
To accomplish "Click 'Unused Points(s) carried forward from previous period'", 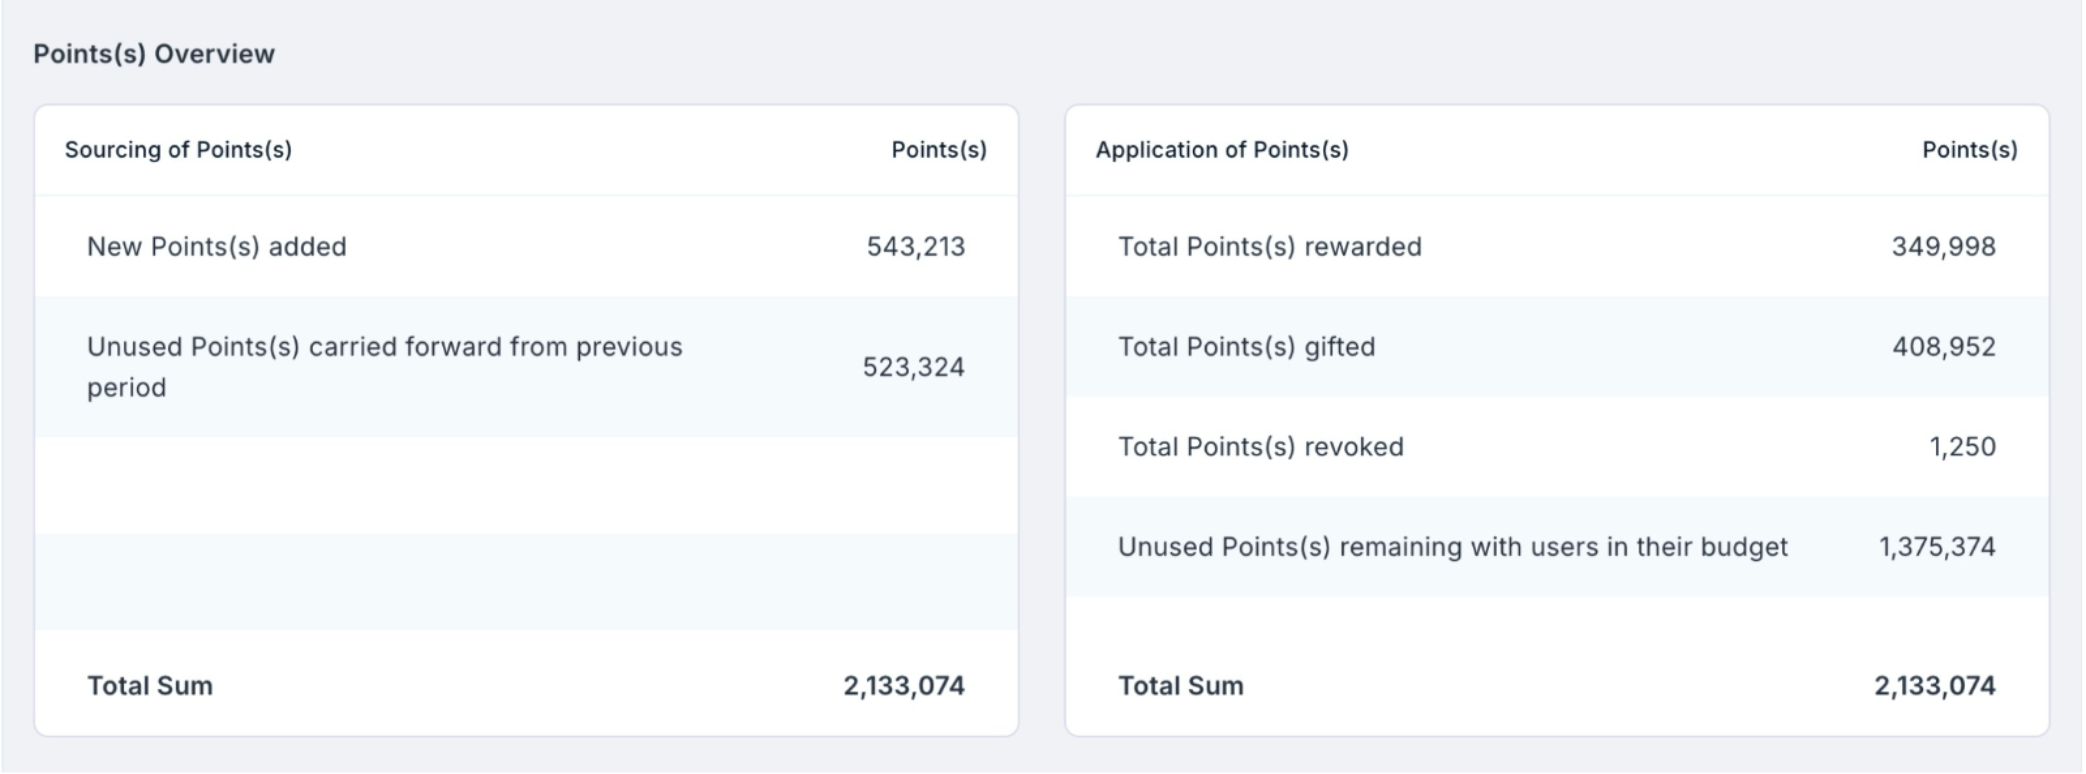I will pyautogui.click(x=385, y=367).
